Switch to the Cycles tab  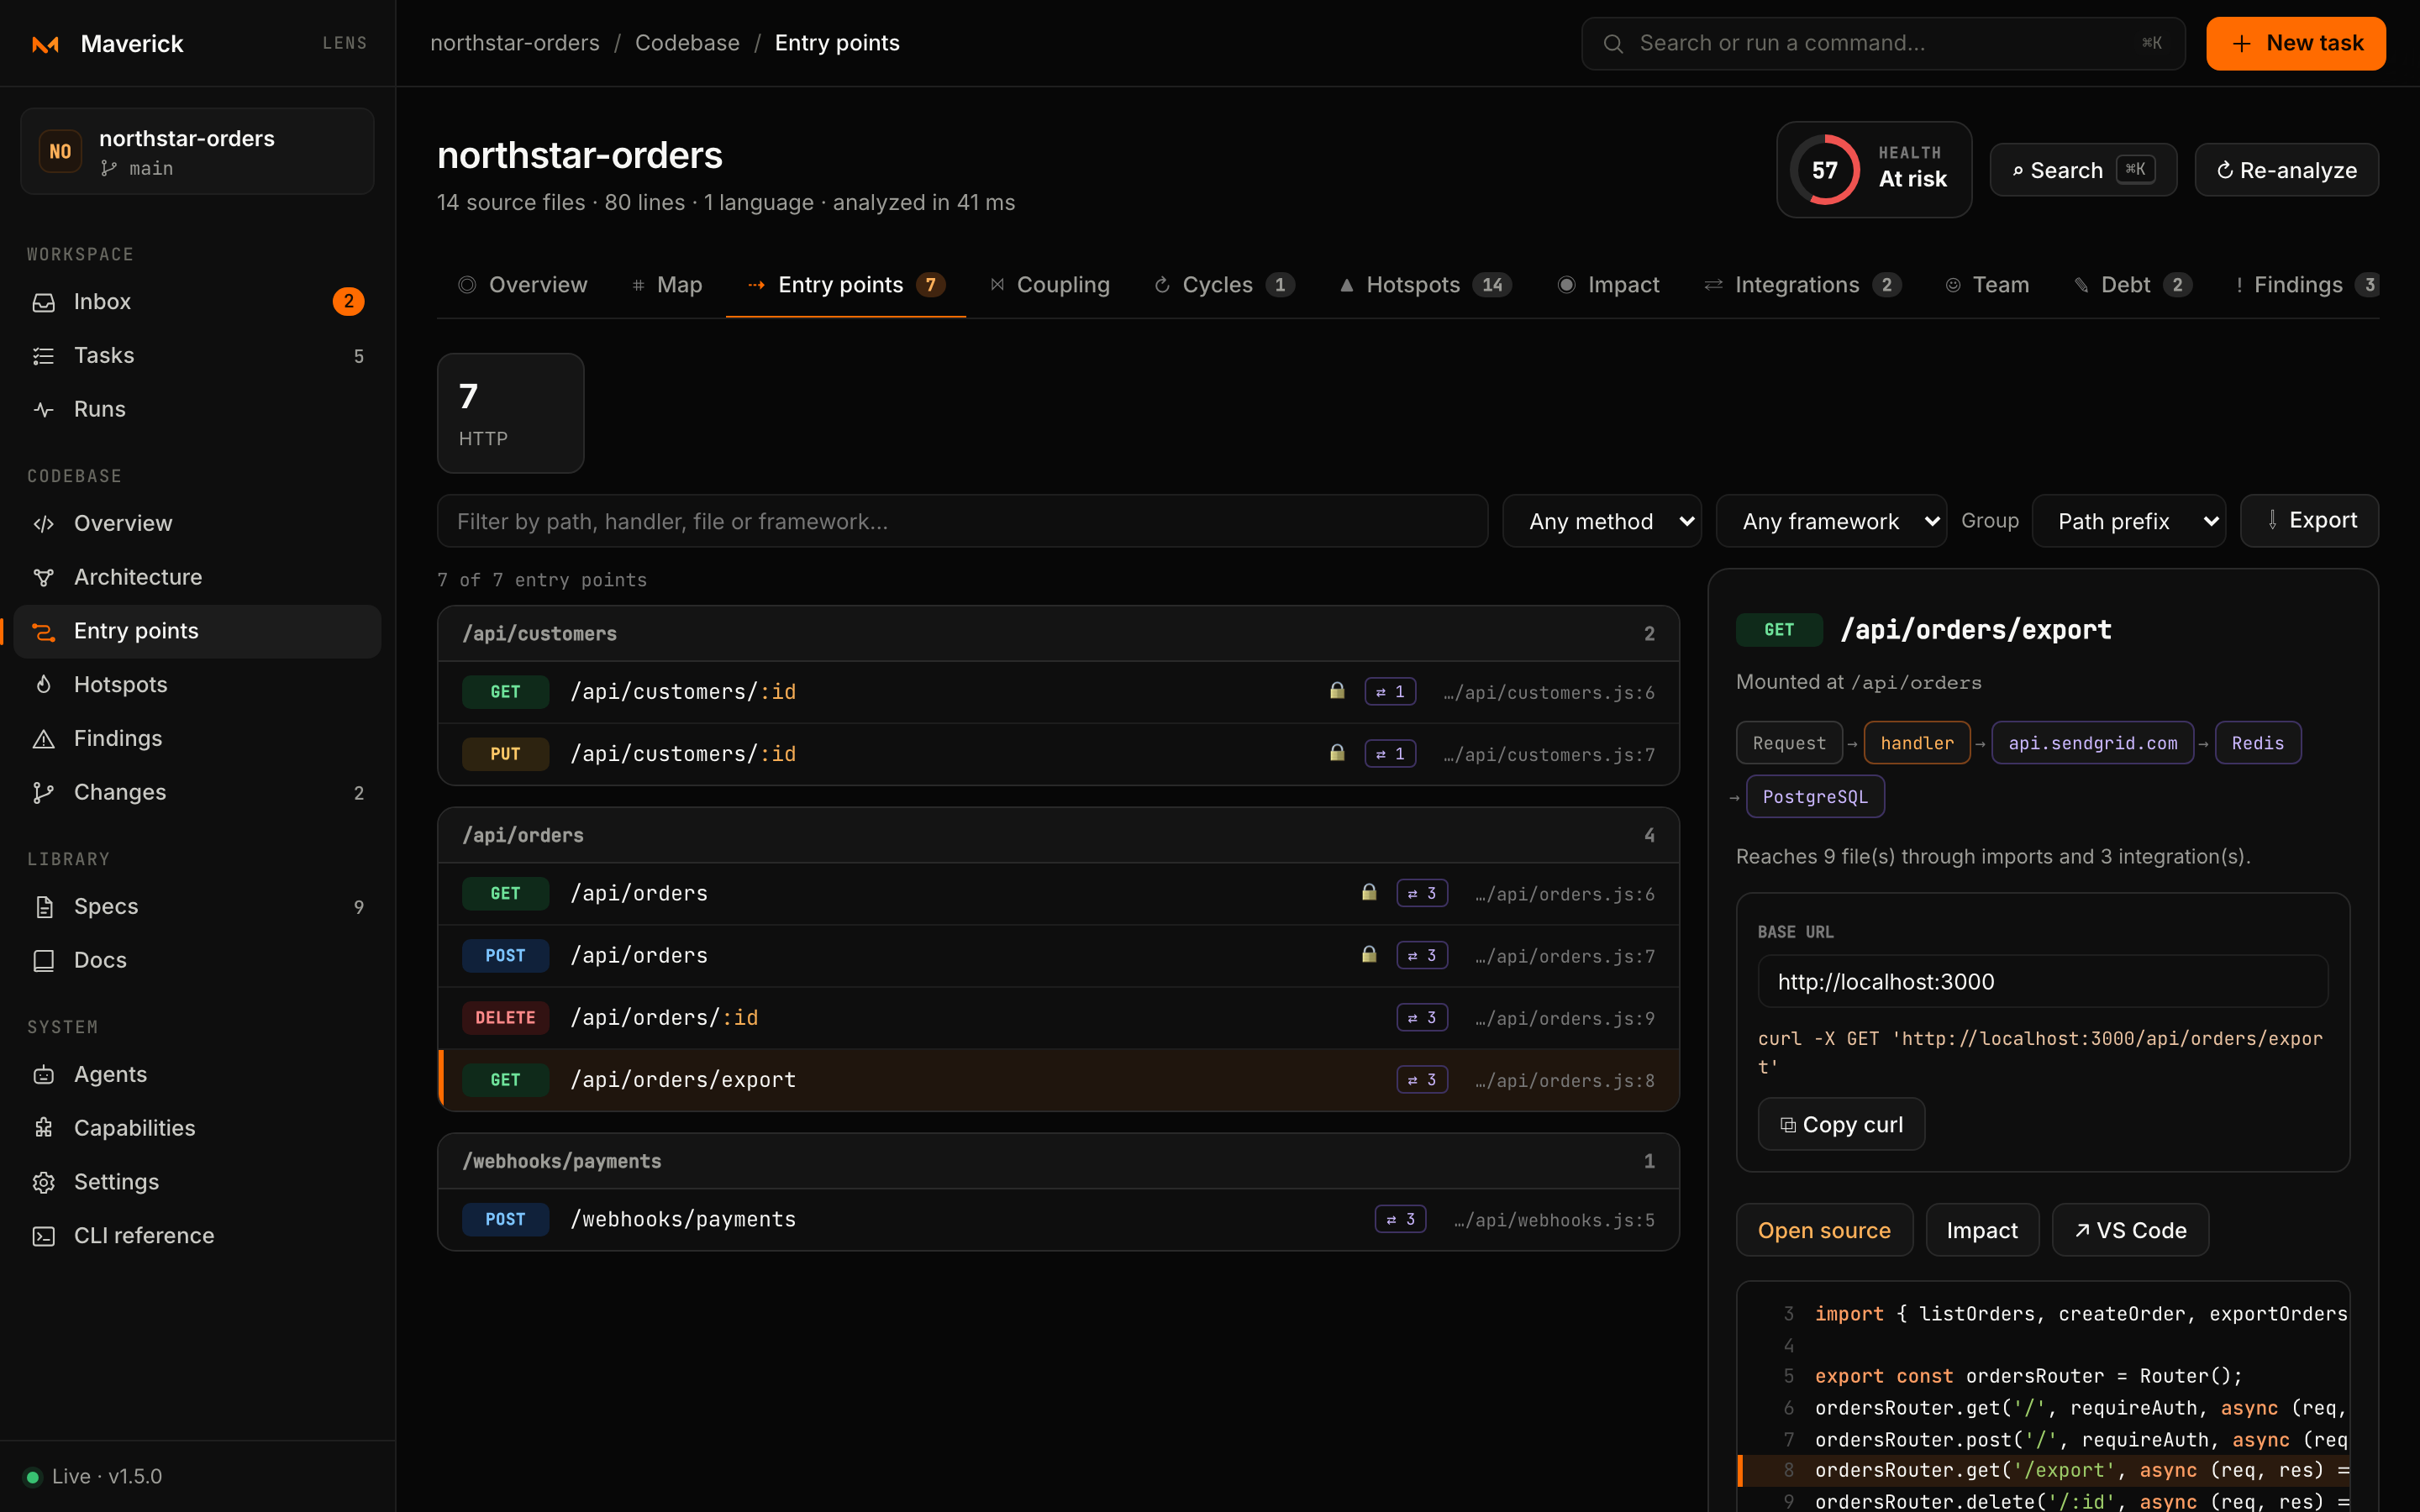pyautogui.click(x=1224, y=285)
